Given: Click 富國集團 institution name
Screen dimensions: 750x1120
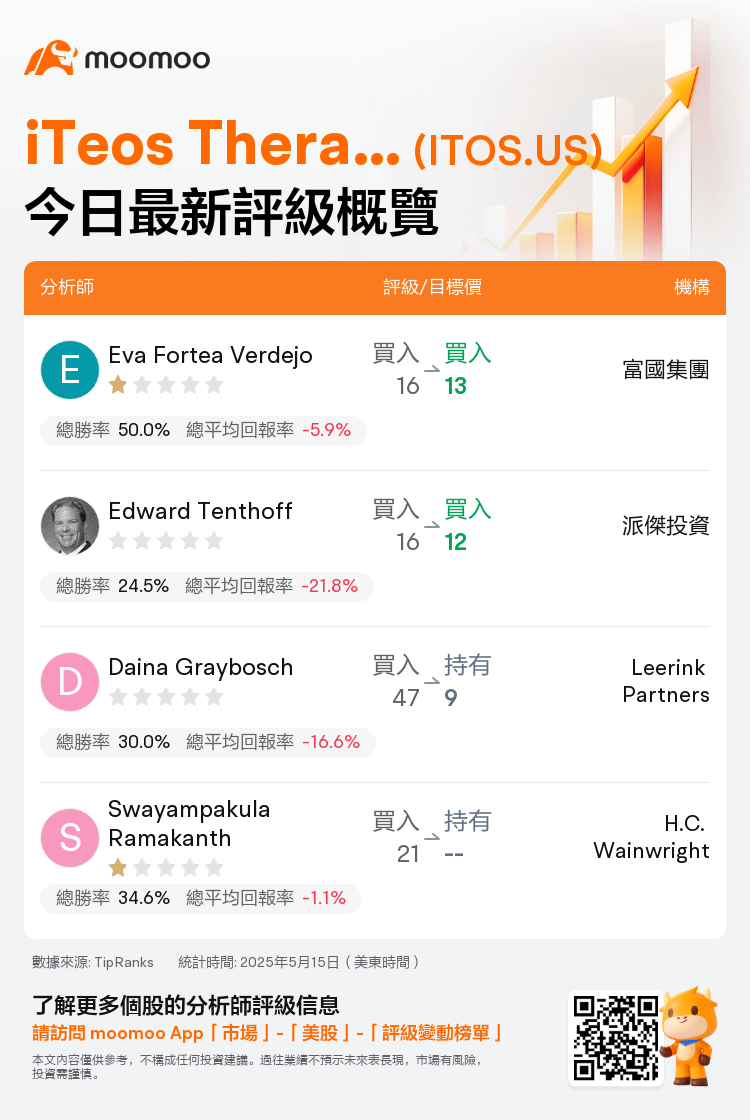Looking at the screenshot, I should tap(666, 370).
